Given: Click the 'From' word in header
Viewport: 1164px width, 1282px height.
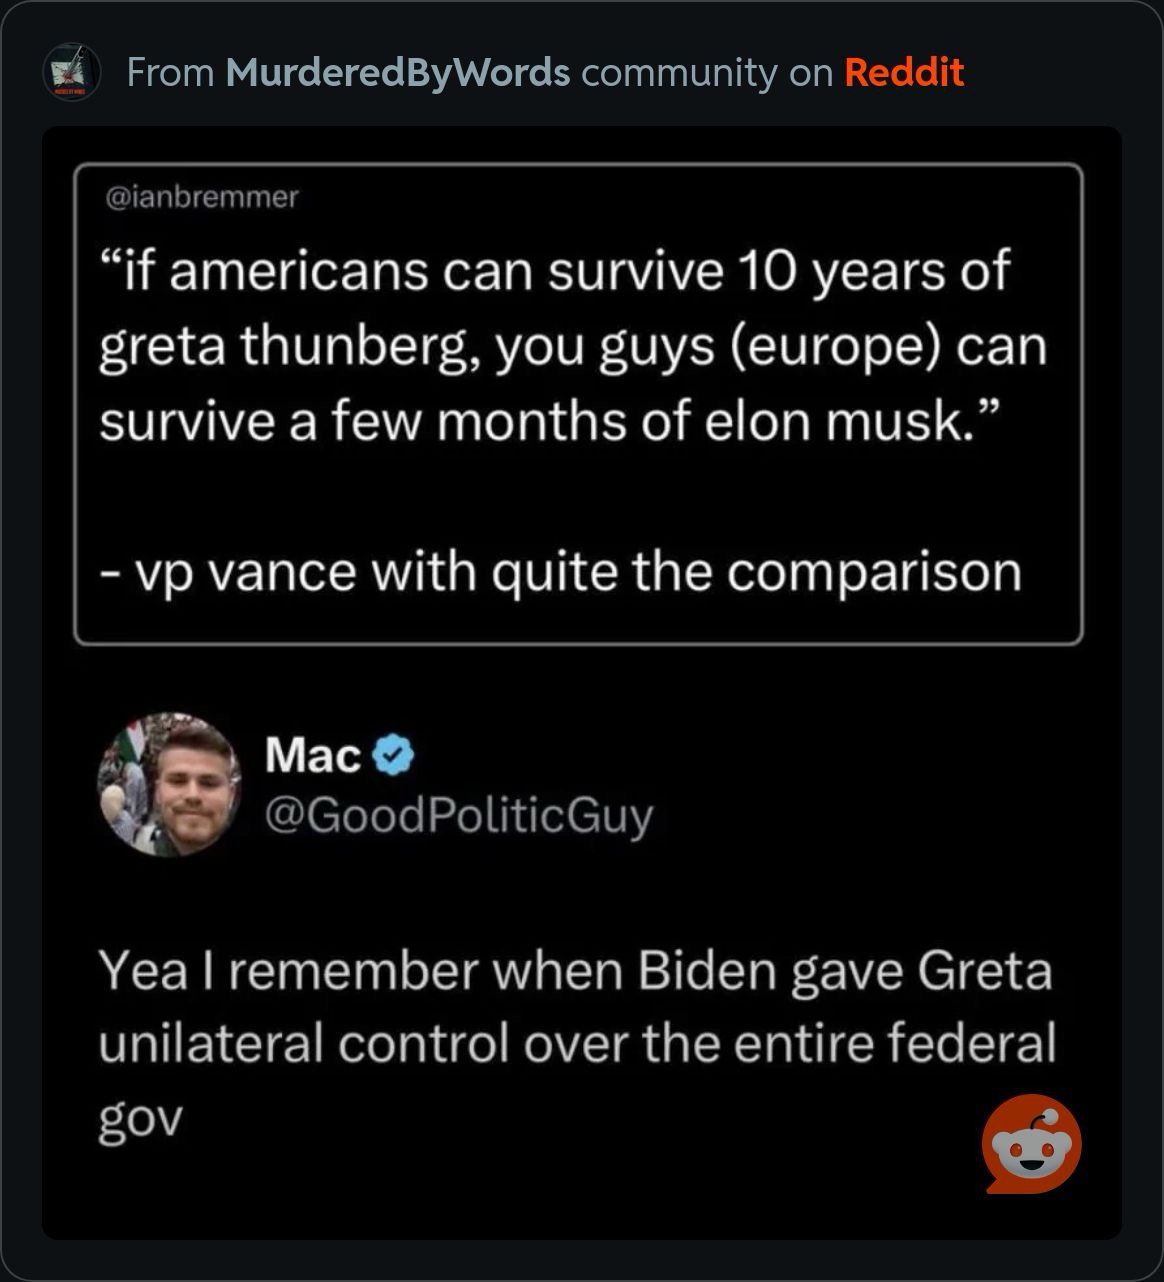Looking at the screenshot, I should click(171, 72).
